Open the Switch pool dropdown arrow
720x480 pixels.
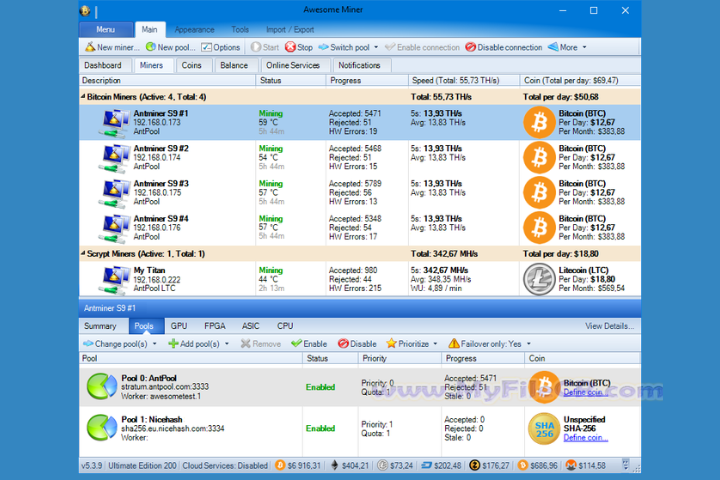(376, 47)
